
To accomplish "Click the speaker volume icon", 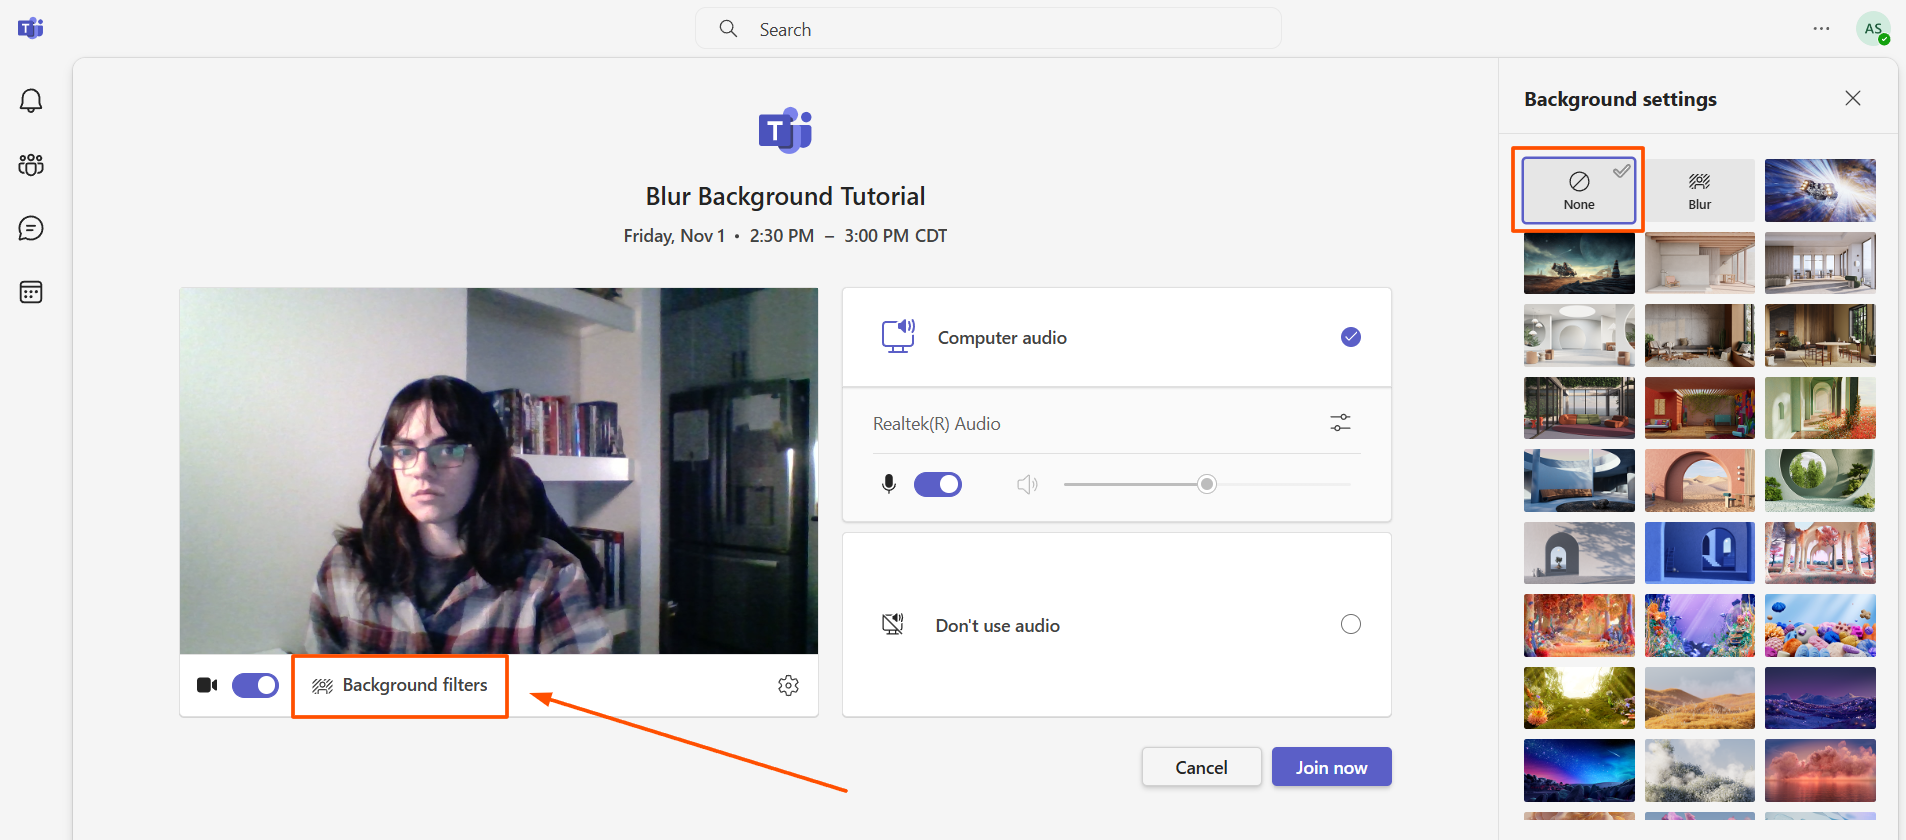I will (1027, 485).
